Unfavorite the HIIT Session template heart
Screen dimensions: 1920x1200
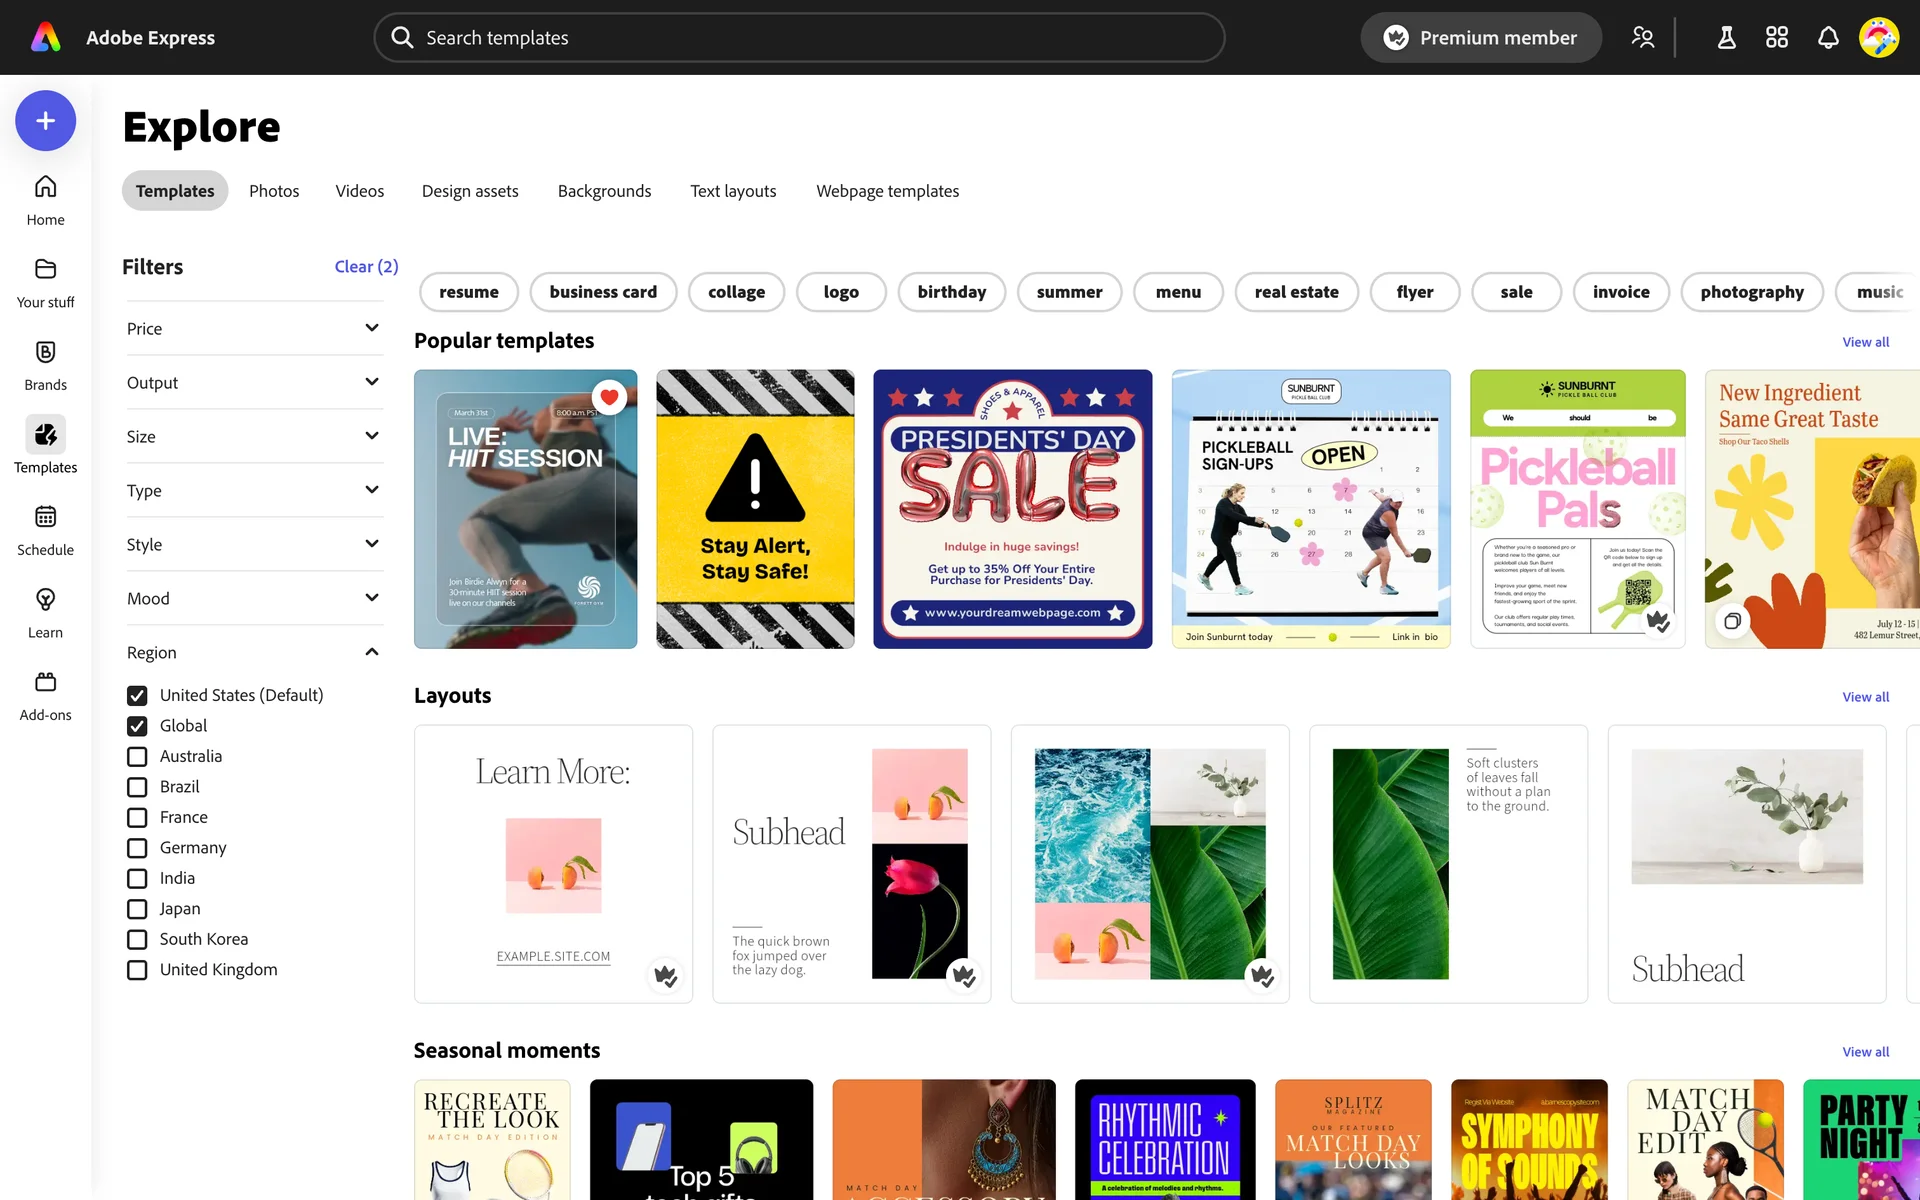click(x=609, y=397)
